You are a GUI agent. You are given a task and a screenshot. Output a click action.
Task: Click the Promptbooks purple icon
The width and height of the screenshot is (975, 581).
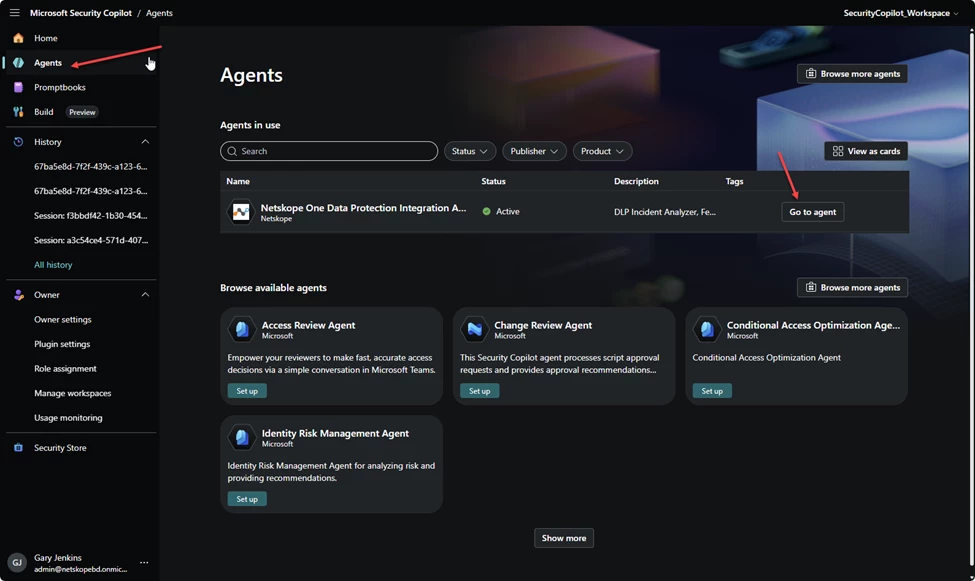point(19,87)
